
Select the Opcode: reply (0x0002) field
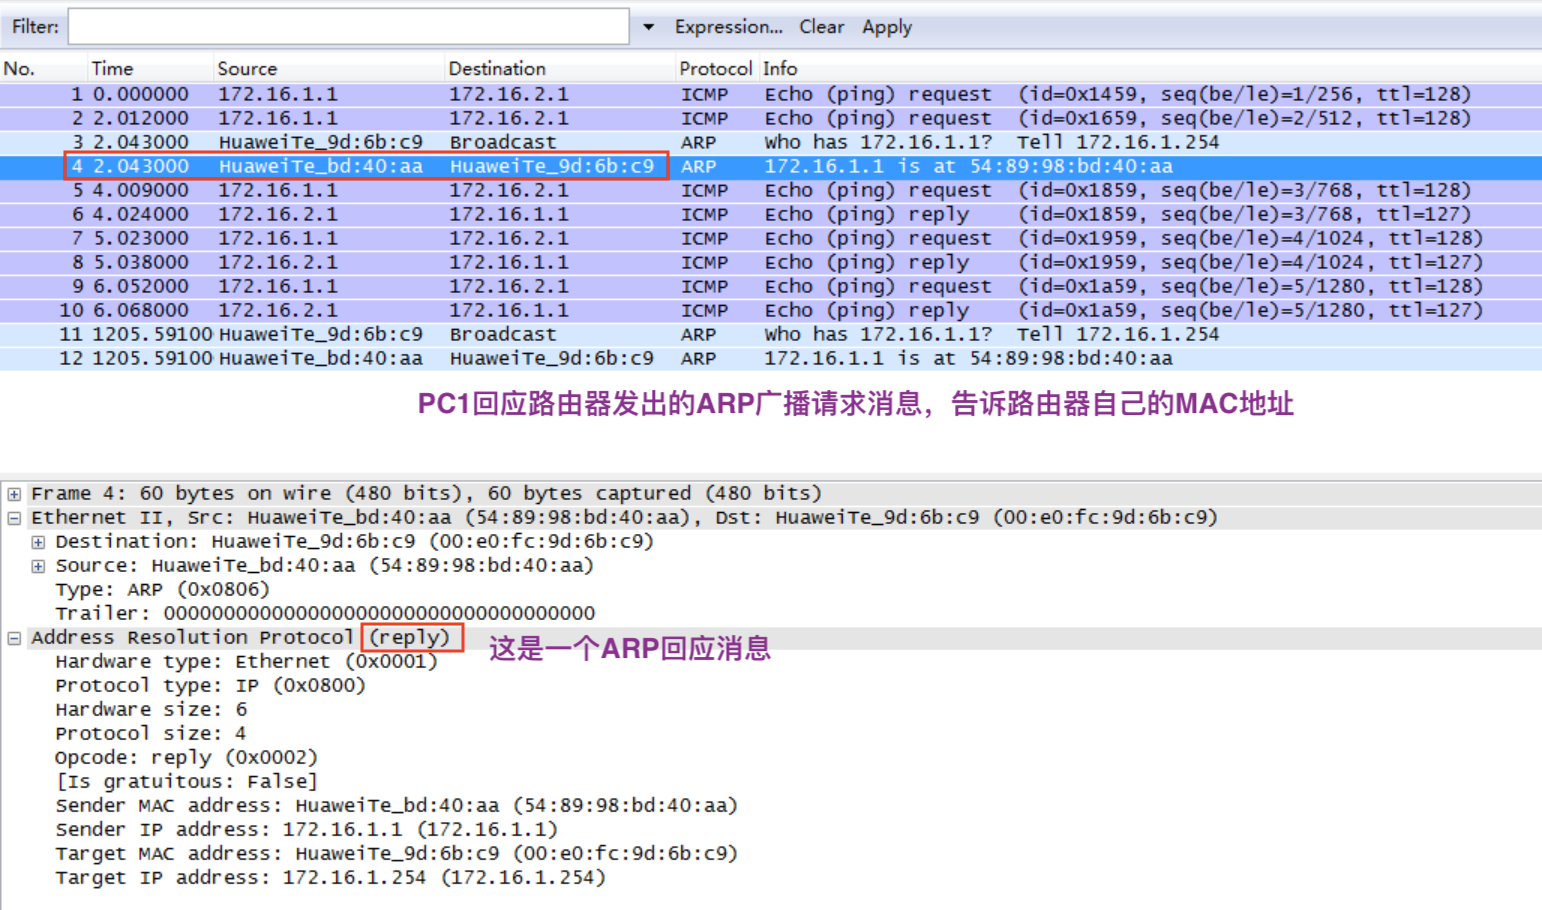pos(186,757)
